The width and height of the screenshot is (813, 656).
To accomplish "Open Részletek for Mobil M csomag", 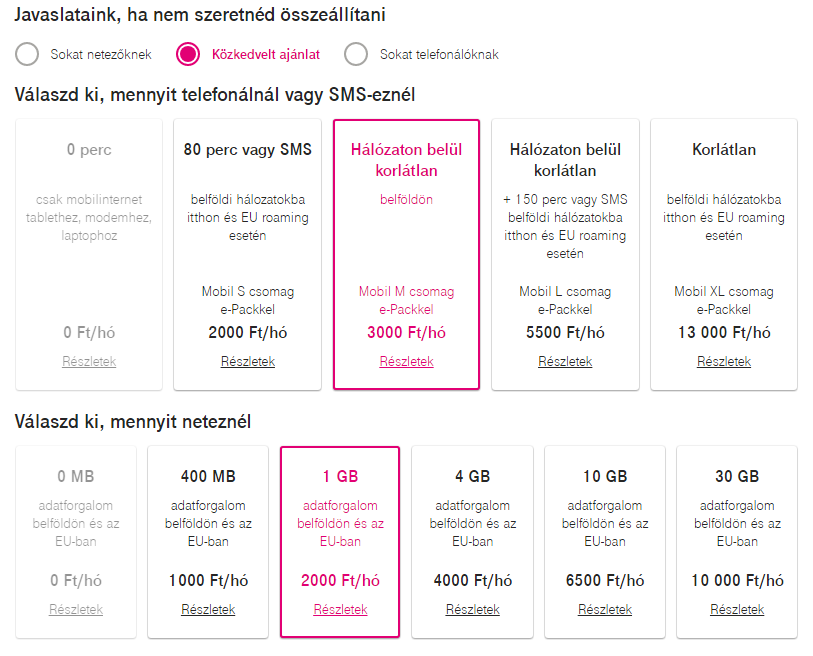I will (406, 361).
